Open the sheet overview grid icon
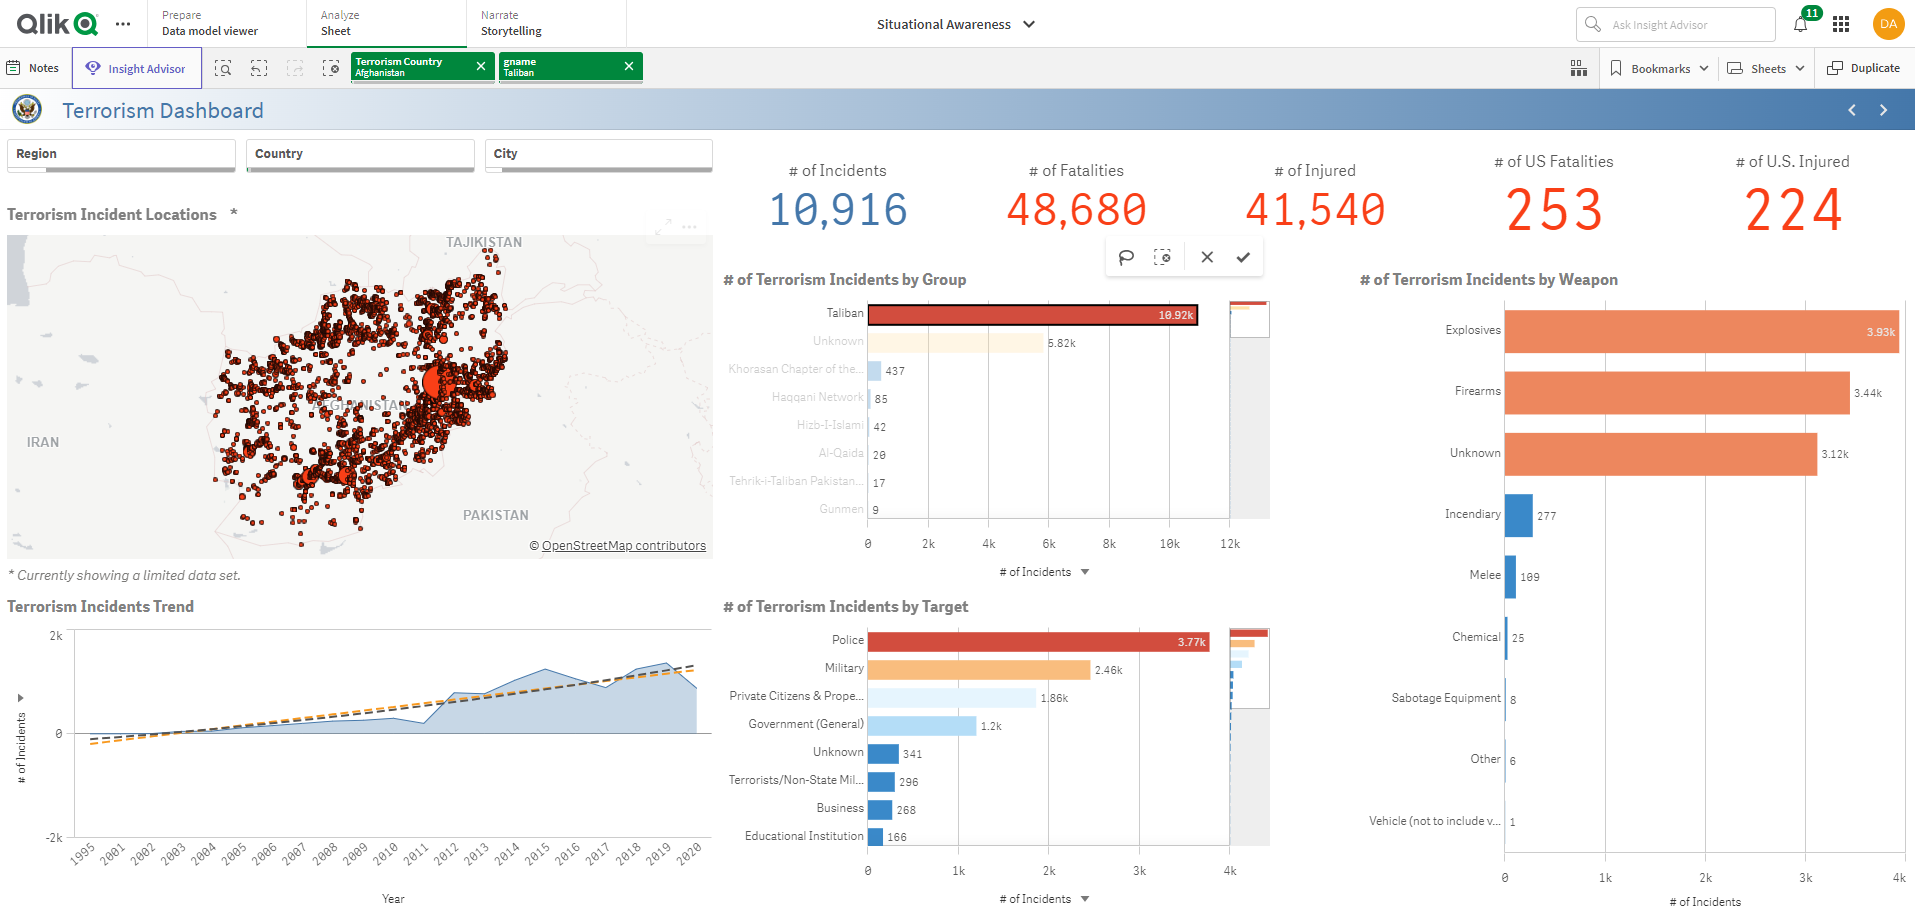Image resolution: width=1915 pixels, height=919 pixels. [x=1578, y=67]
